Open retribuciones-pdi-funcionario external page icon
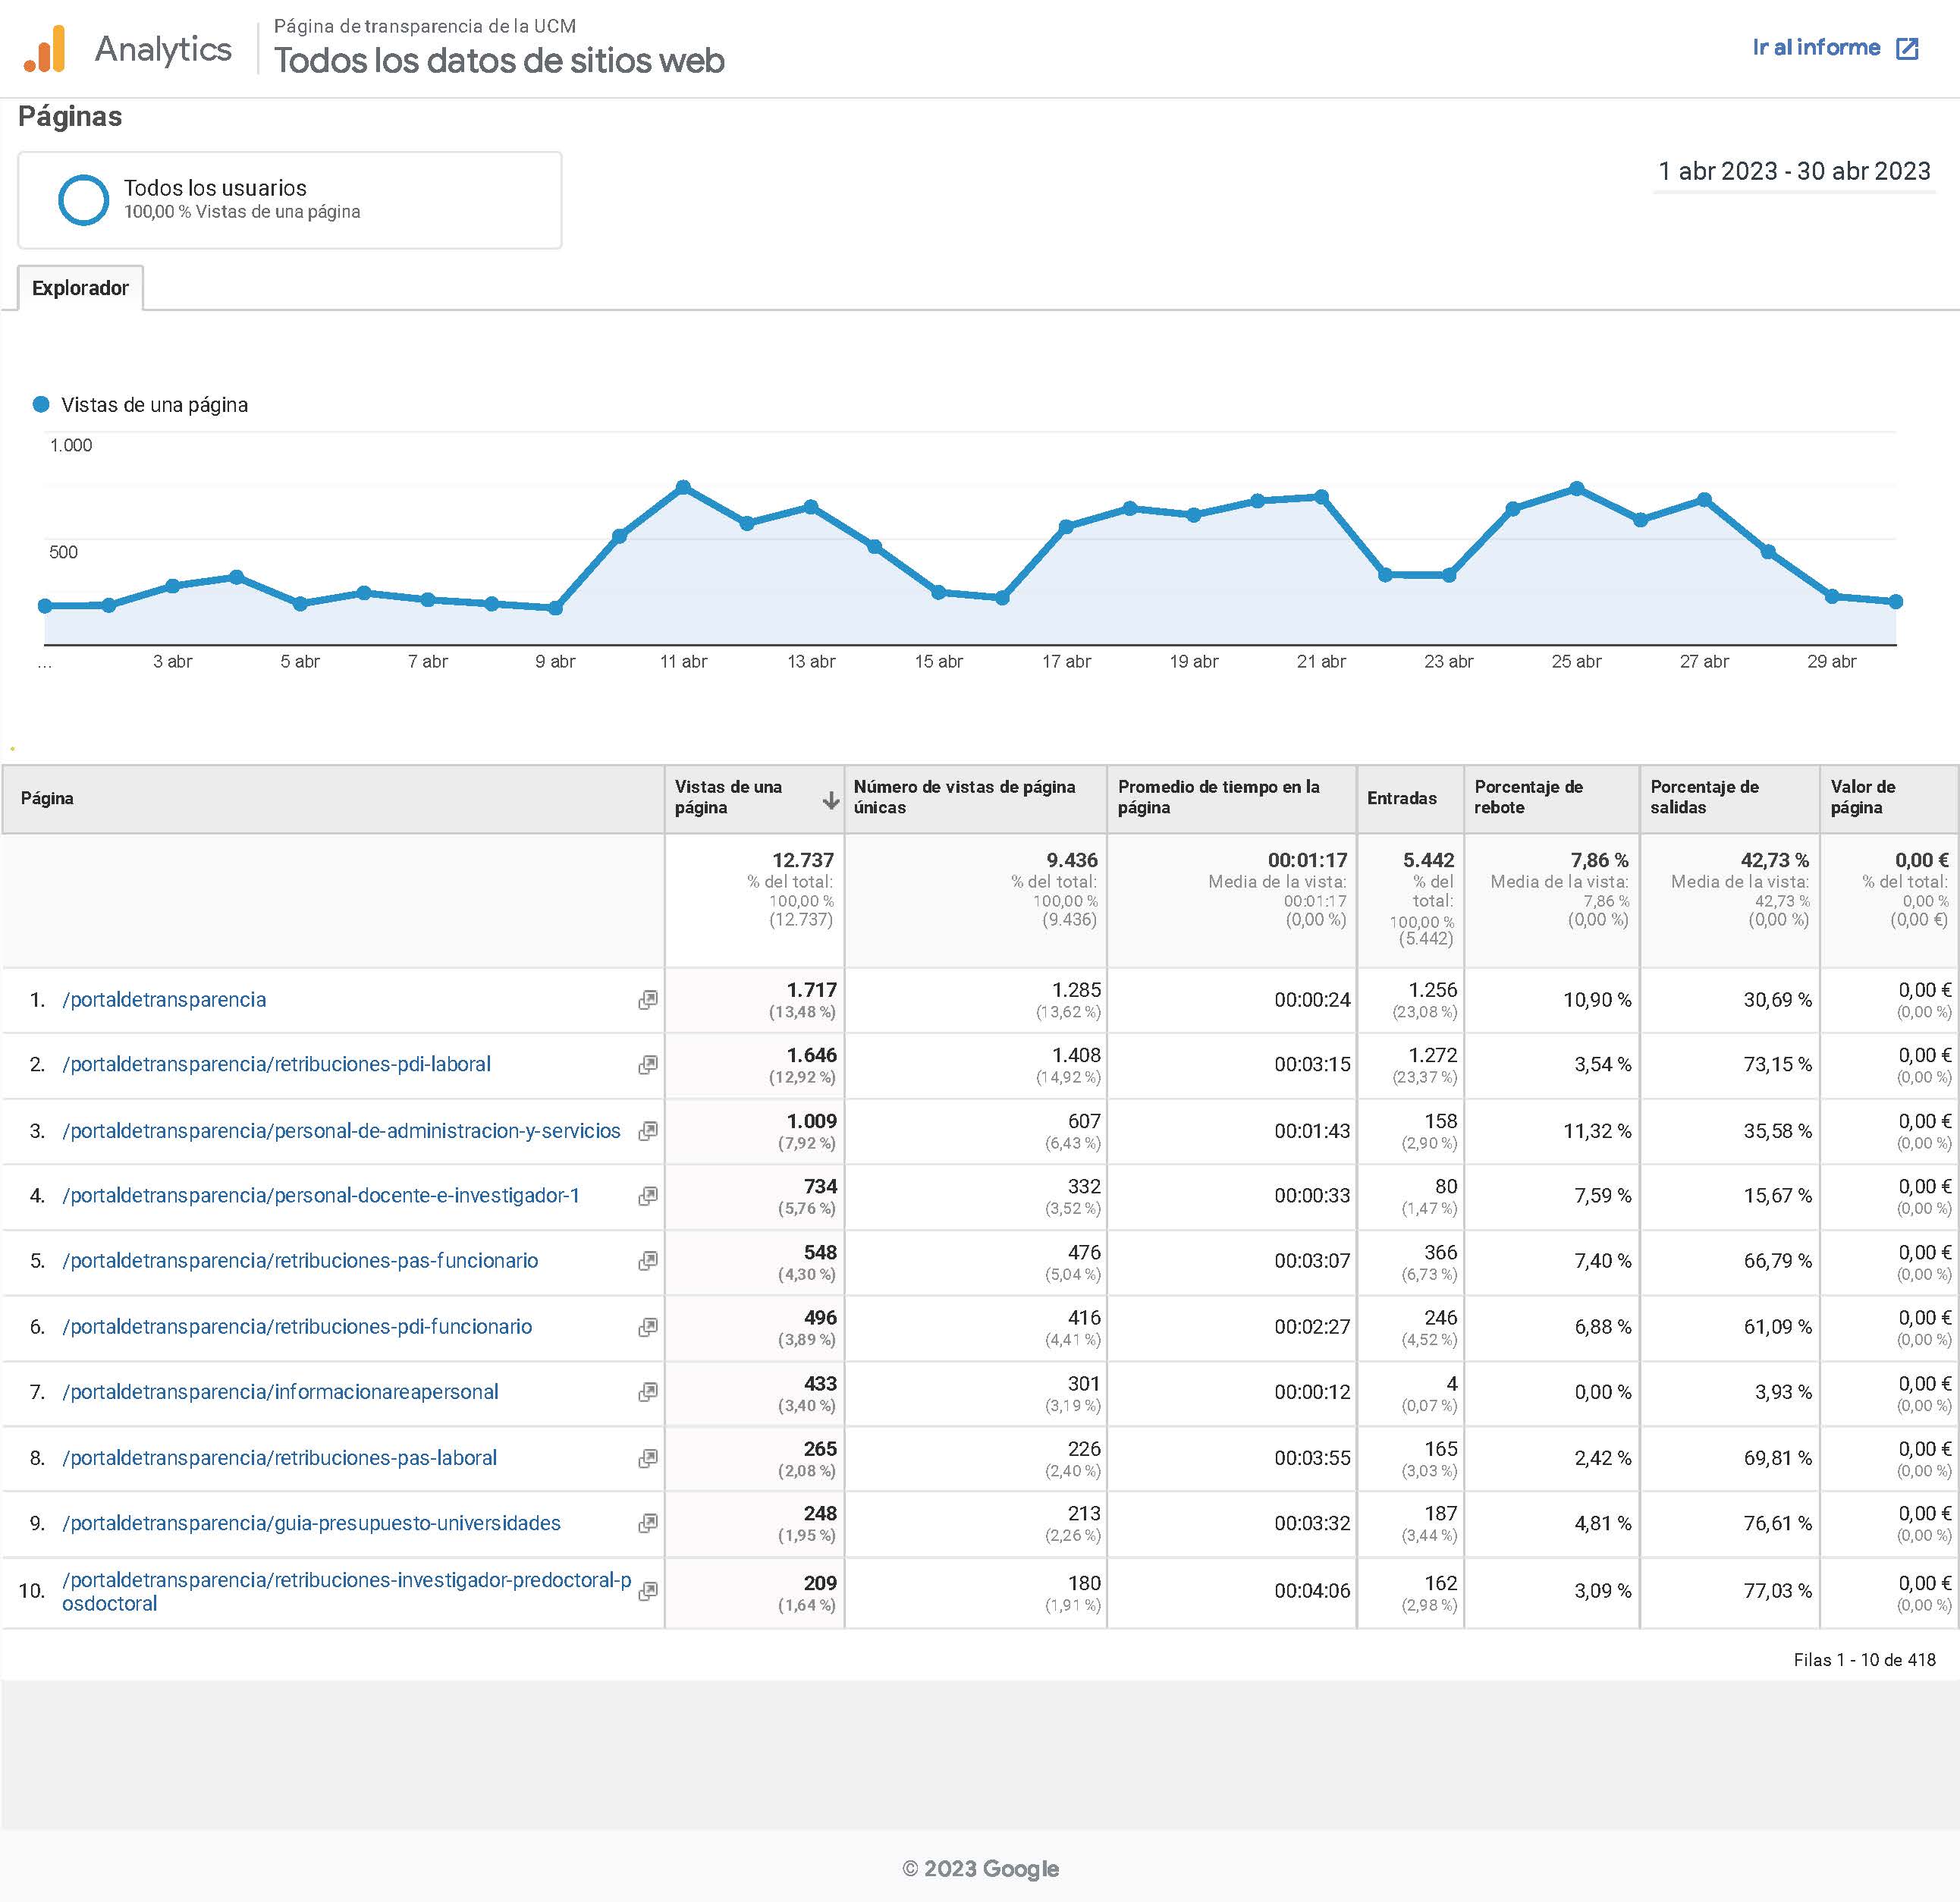The width and height of the screenshot is (1960, 1902). point(648,1327)
